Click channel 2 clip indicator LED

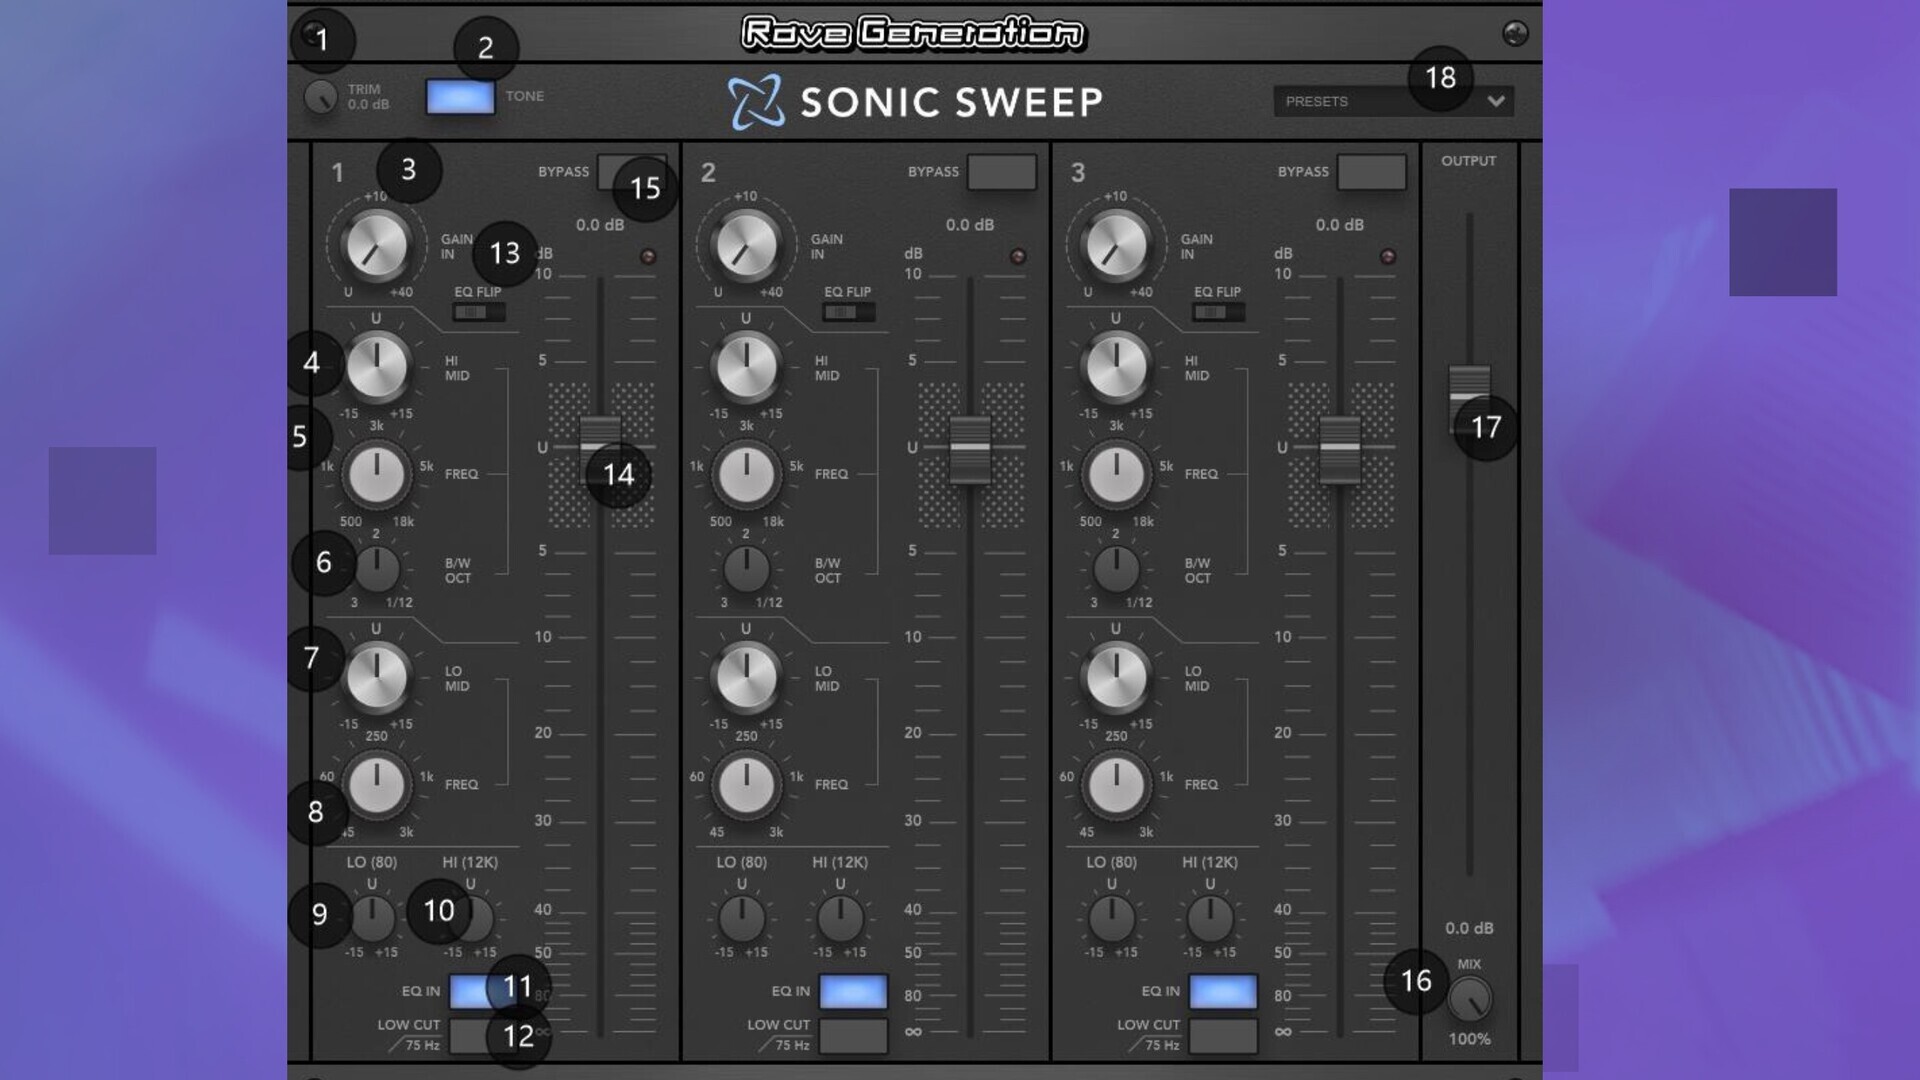coord(1018,256)
